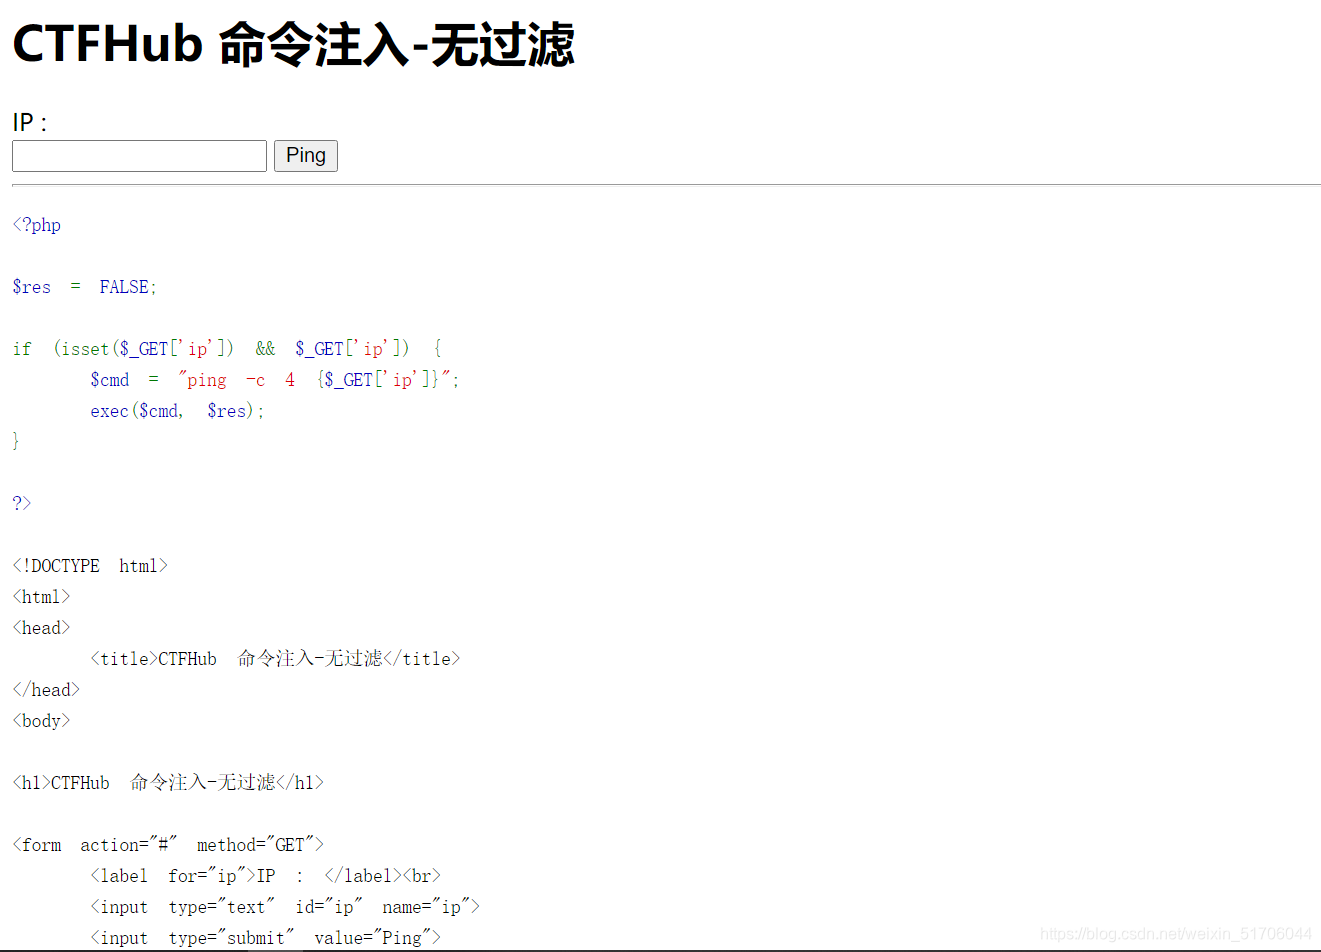
Task: Click the <body> tag text
Action: (41, 720)
